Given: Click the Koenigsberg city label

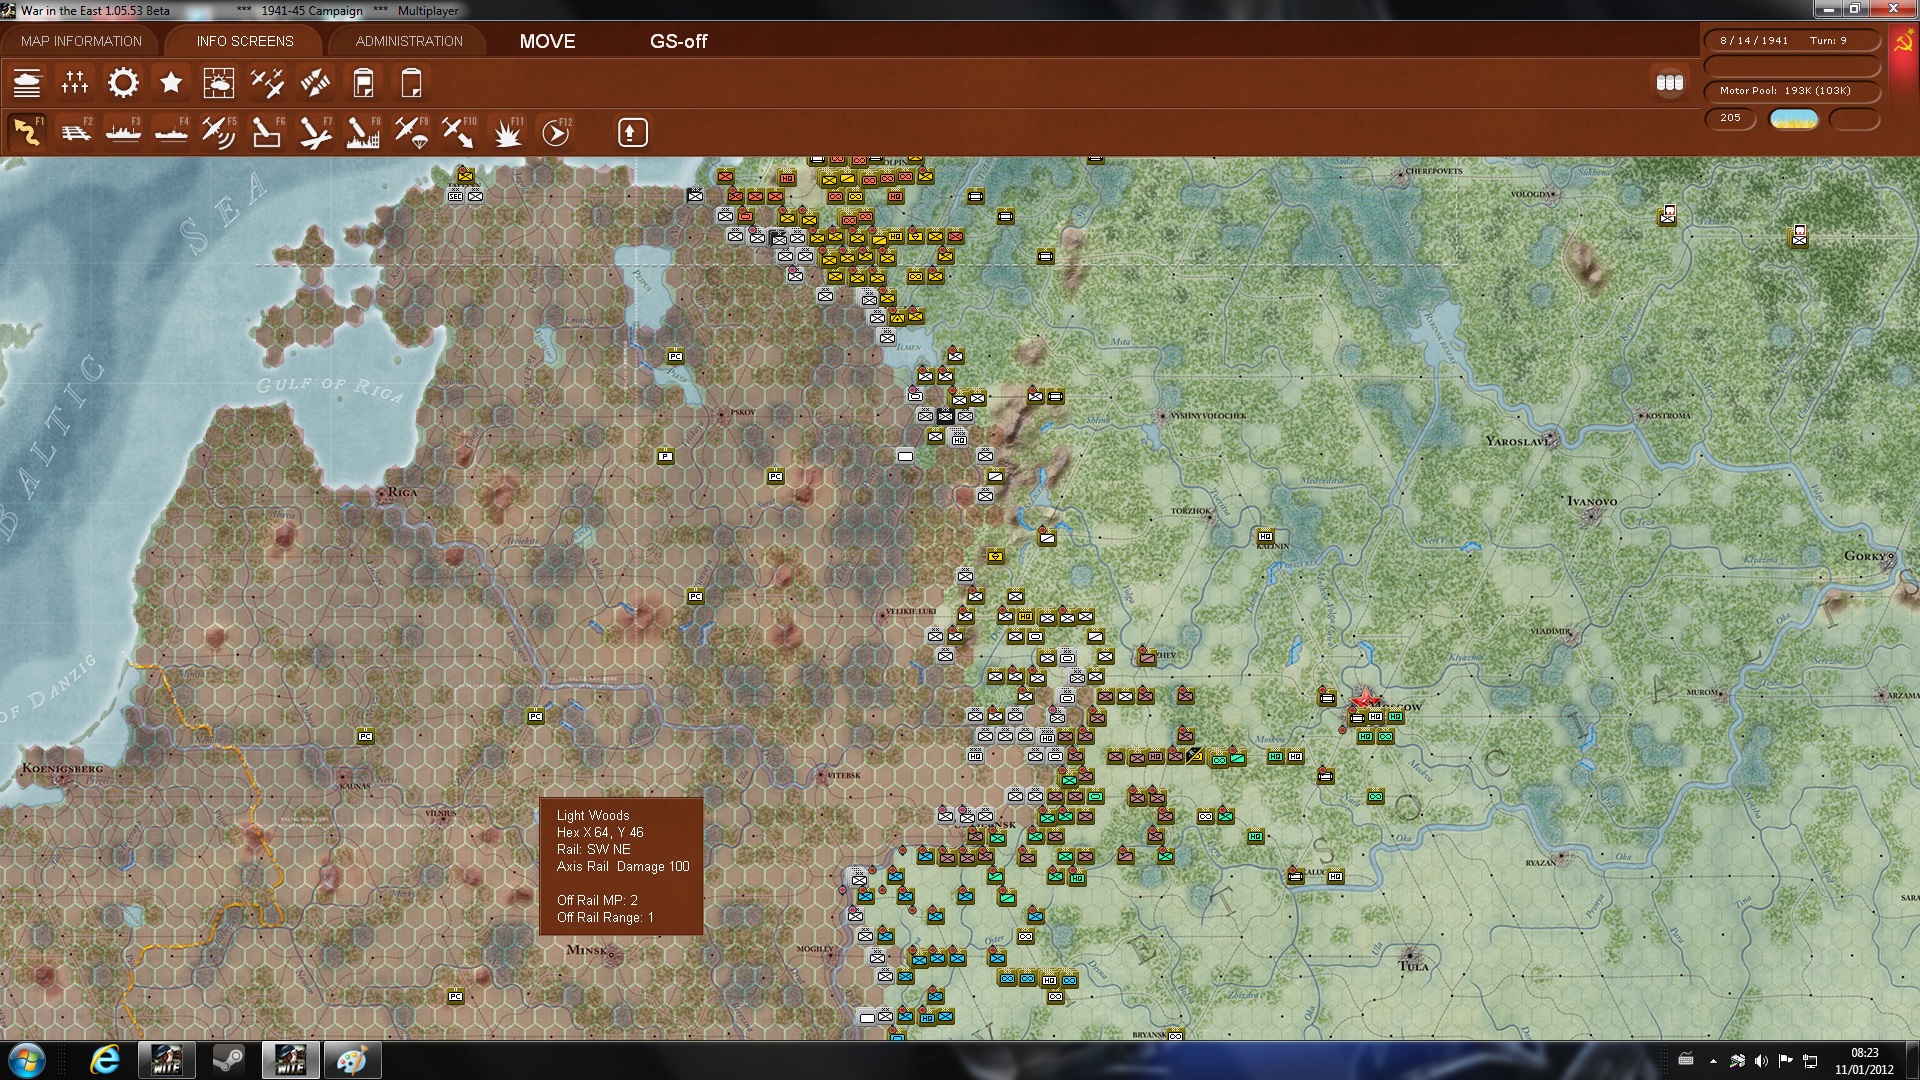Looking at the screenshot, I should coord(62,769).
